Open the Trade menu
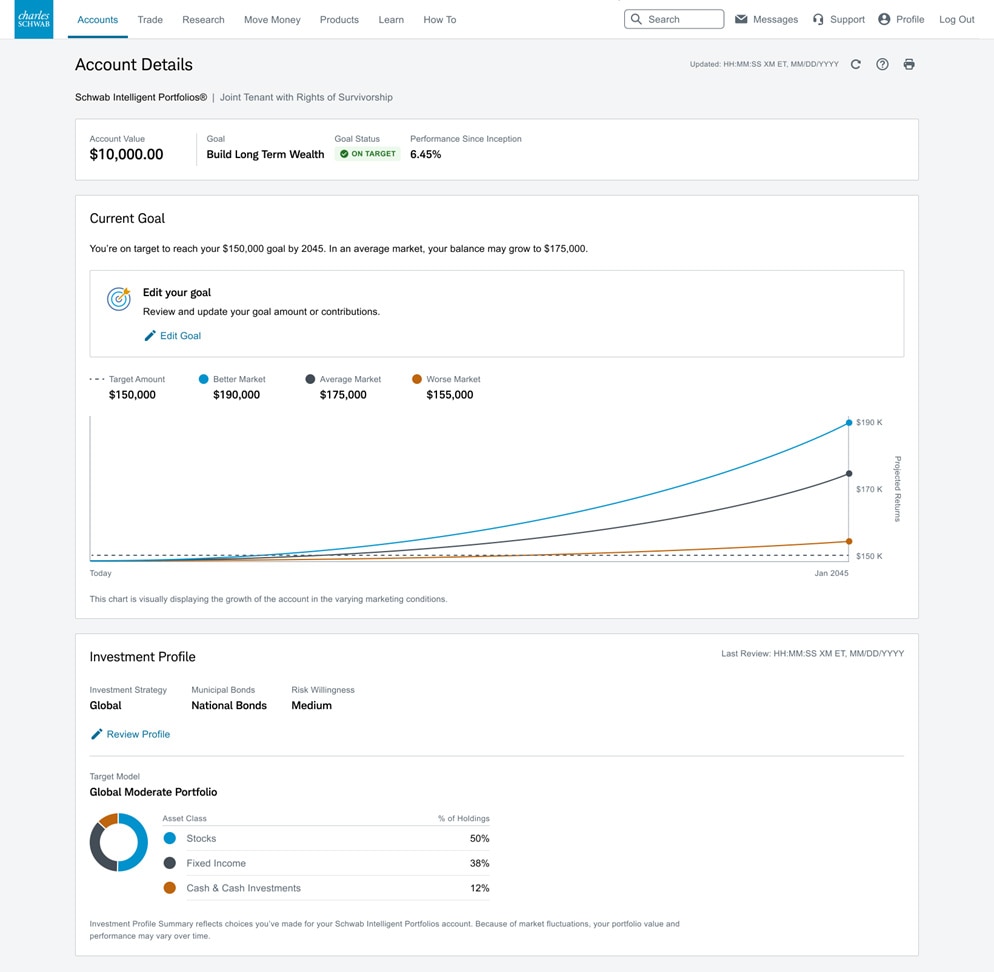Screen dimensions: 994x972 point(150,20)
